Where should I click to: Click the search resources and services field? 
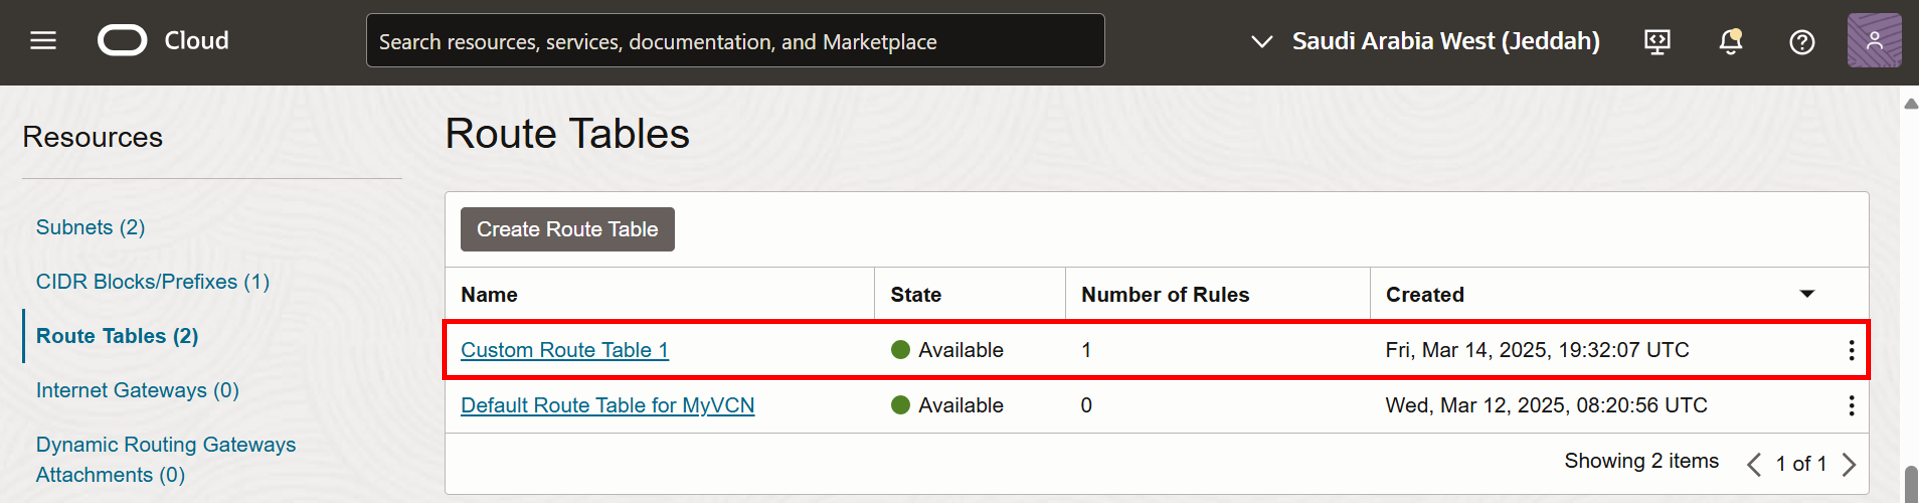(735, 41)
